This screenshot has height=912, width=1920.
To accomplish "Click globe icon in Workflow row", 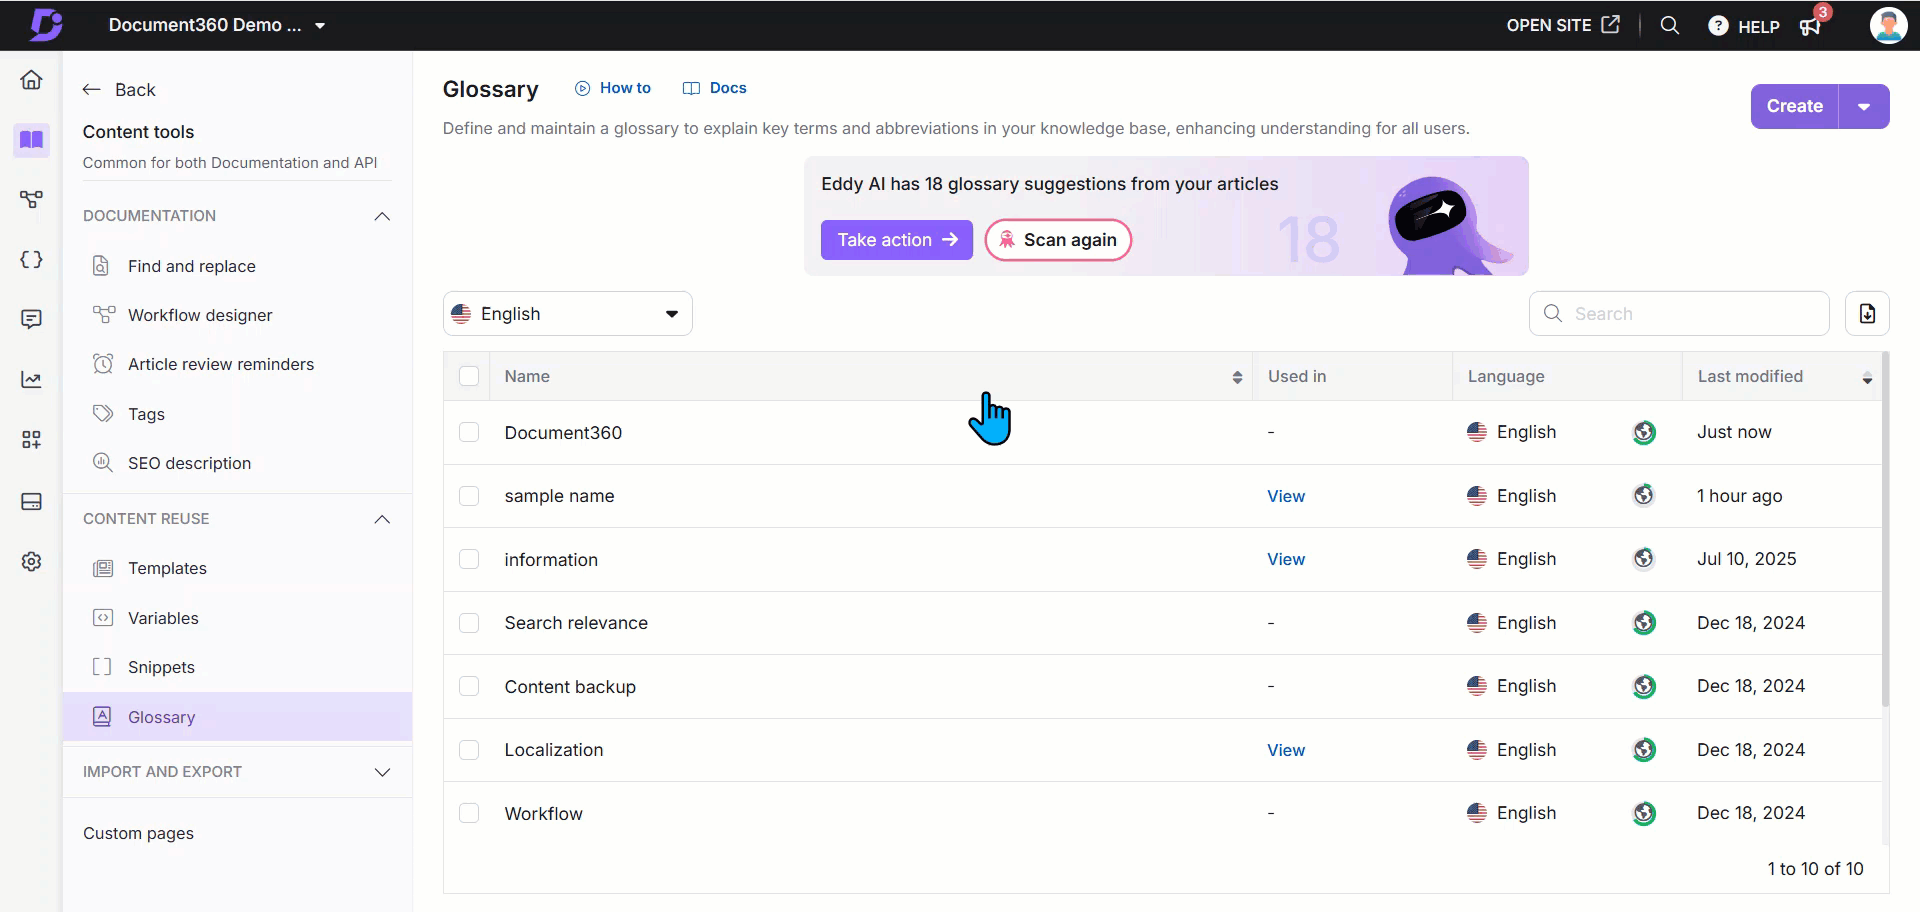I will tap(1644, 813).
